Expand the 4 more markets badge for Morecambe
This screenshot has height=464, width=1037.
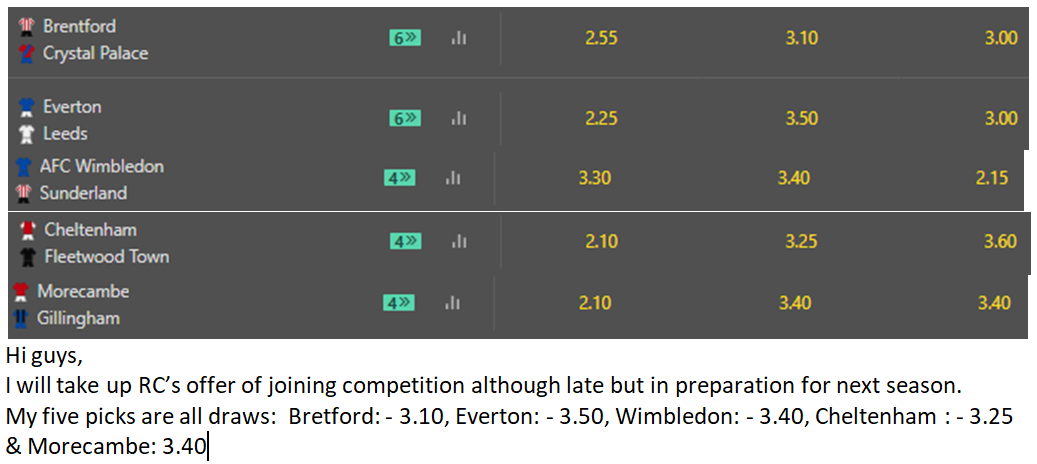click(399, 303)
